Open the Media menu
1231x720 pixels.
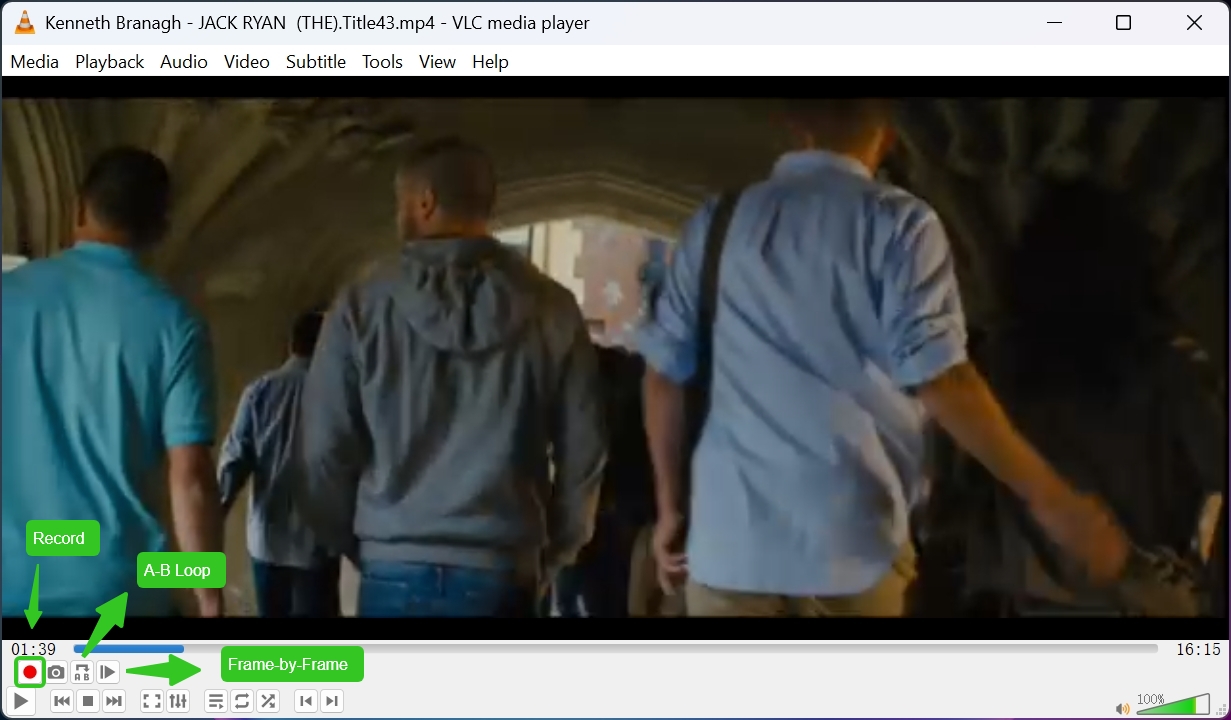click(x=34, y=61)
